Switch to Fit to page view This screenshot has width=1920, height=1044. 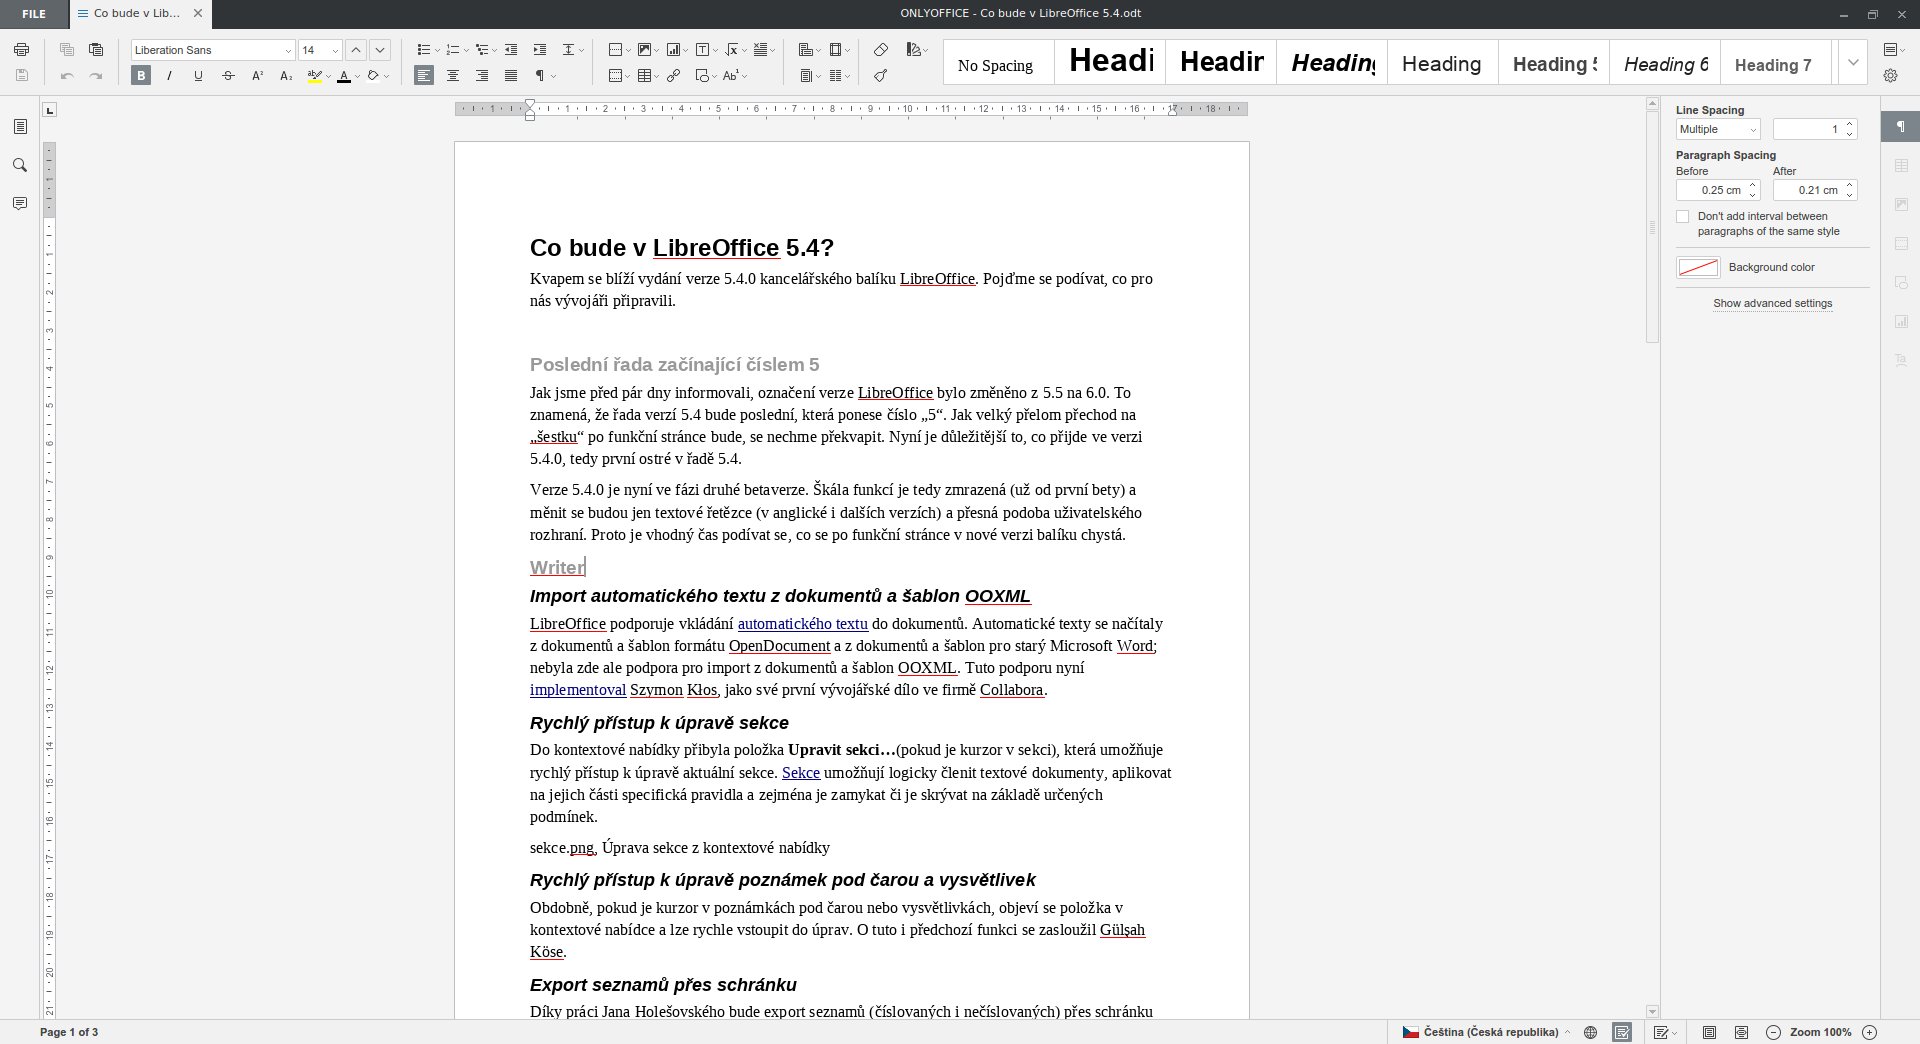pyautogui.click(x=1710, y=1032)
